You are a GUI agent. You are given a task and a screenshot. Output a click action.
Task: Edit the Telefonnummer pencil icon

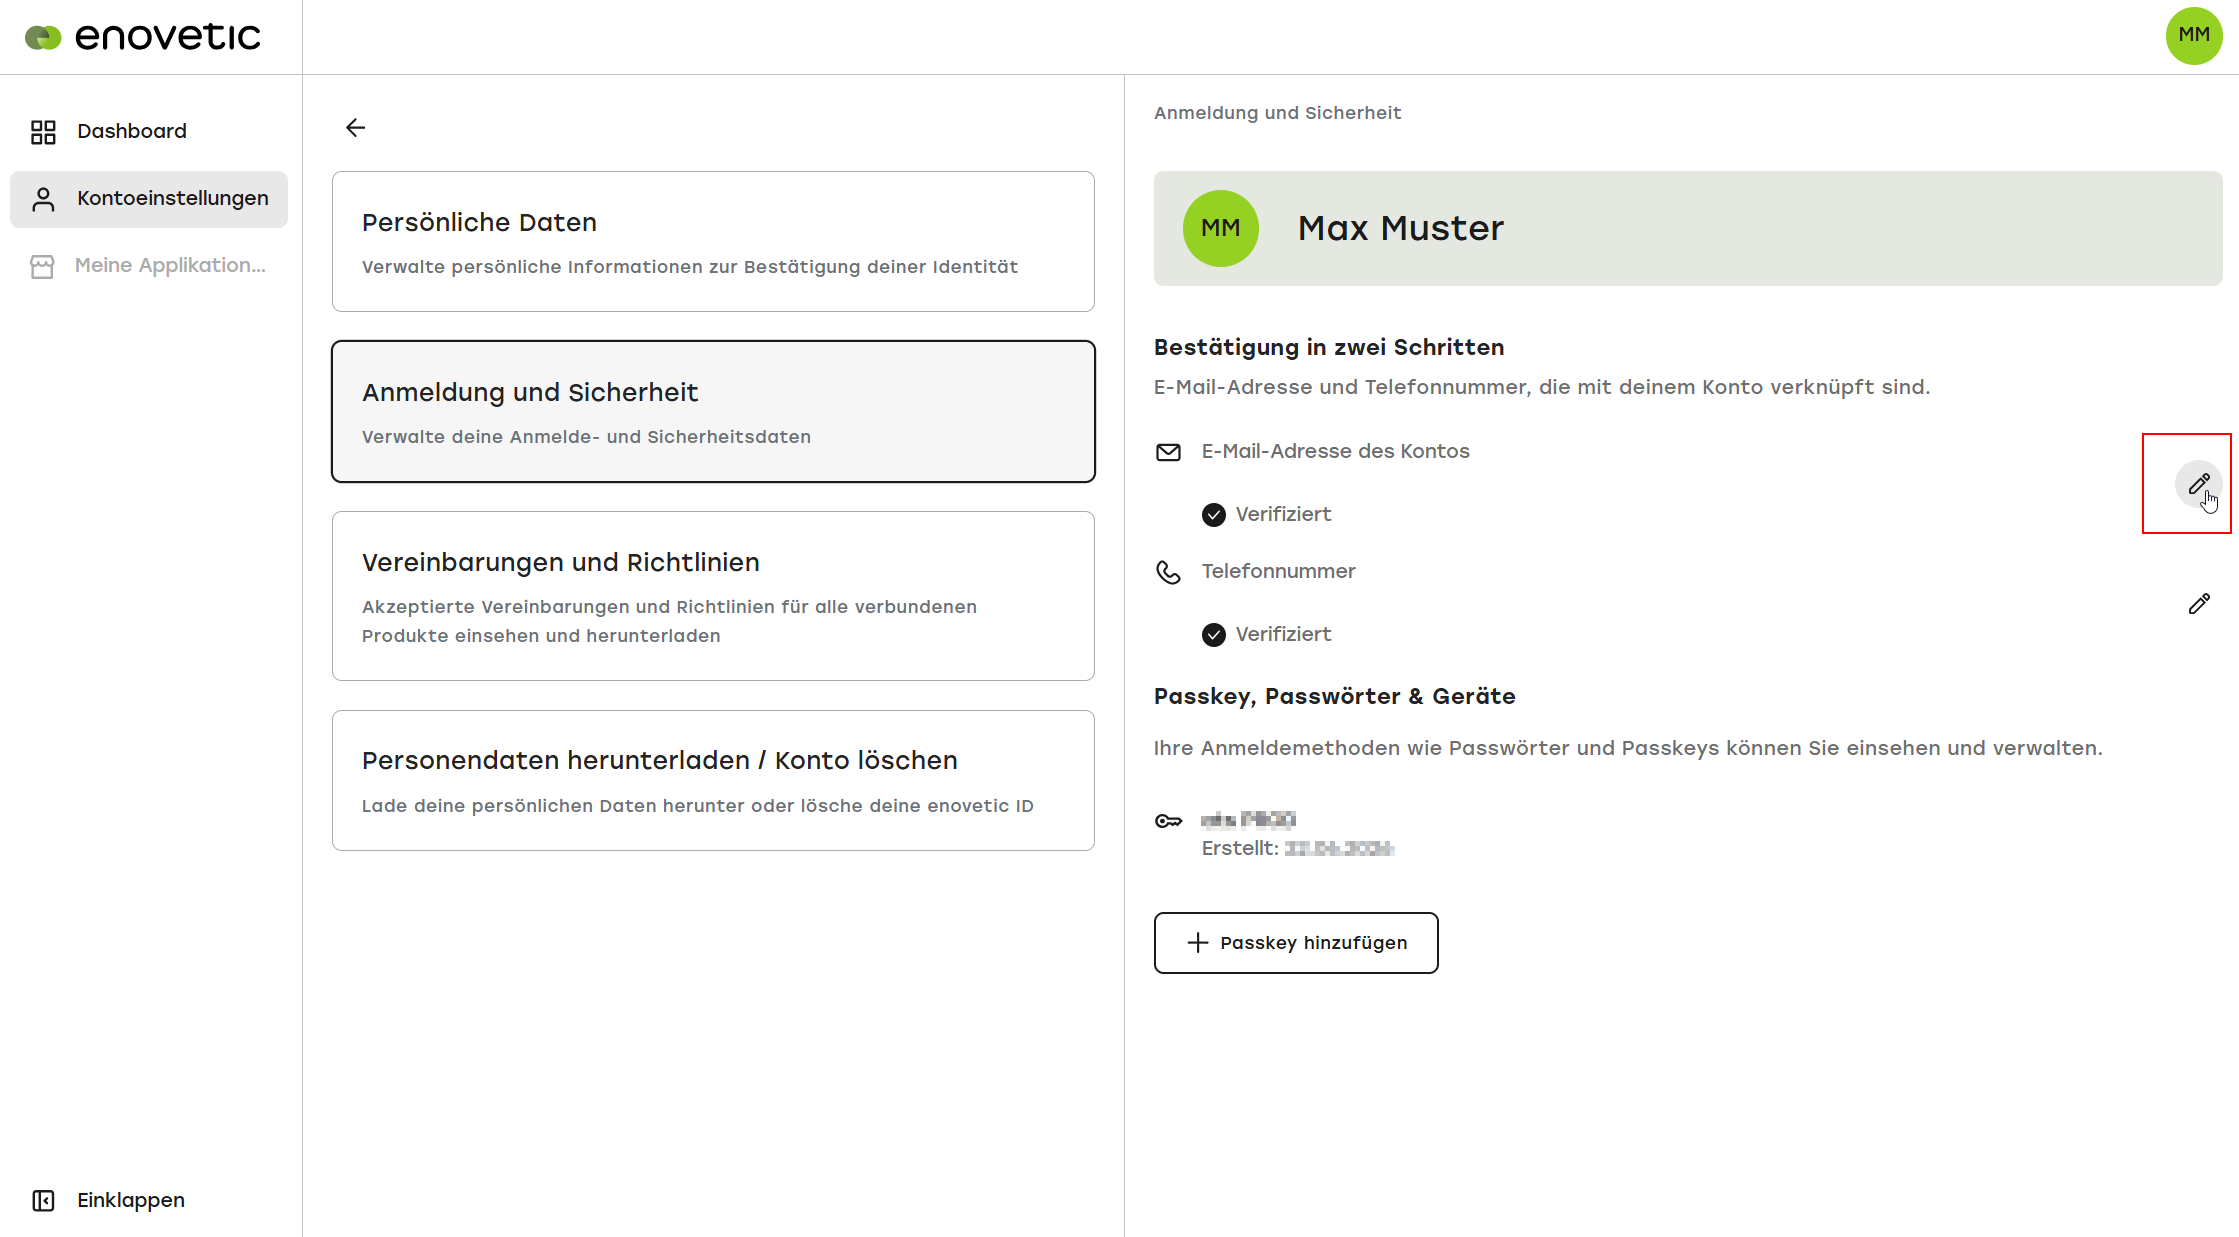pos(2198,604)
